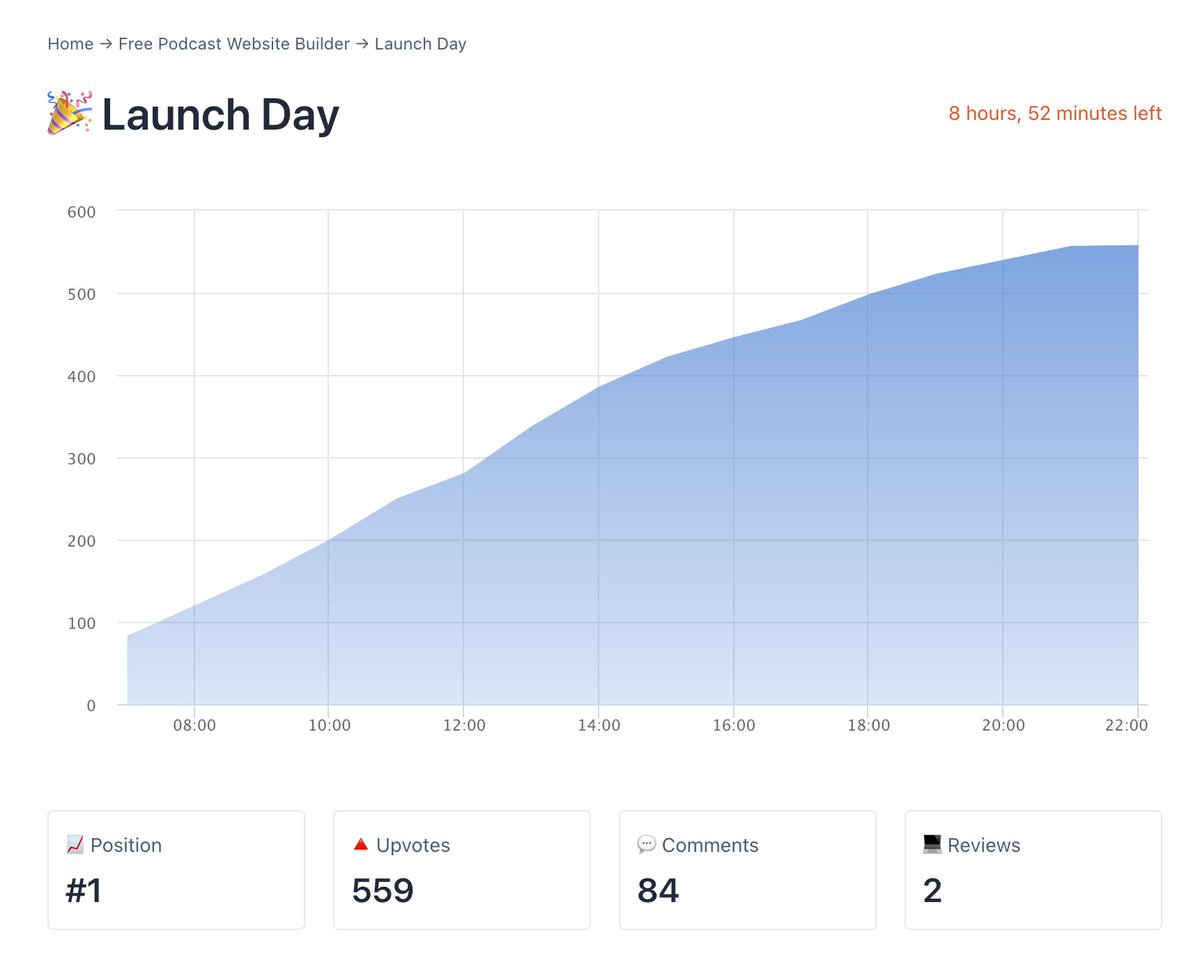Select the Comments 84 stat card
This screenshot has width=1200, height=969.
point(747,870)
